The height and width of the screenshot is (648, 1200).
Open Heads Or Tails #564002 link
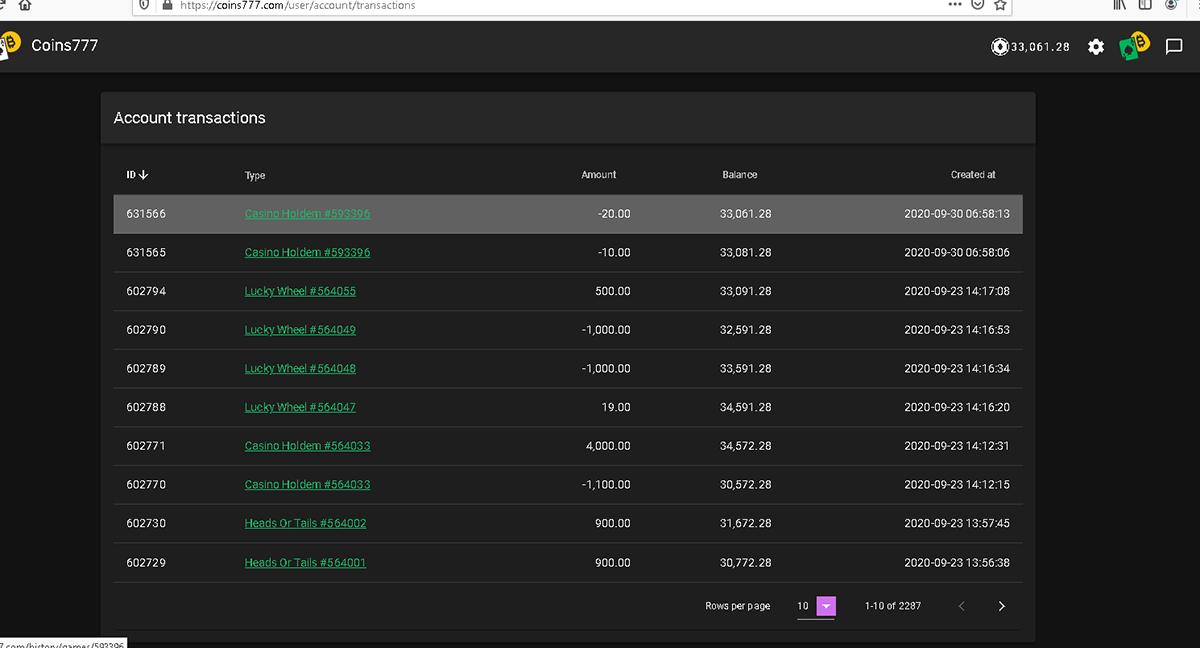(305, 524)
